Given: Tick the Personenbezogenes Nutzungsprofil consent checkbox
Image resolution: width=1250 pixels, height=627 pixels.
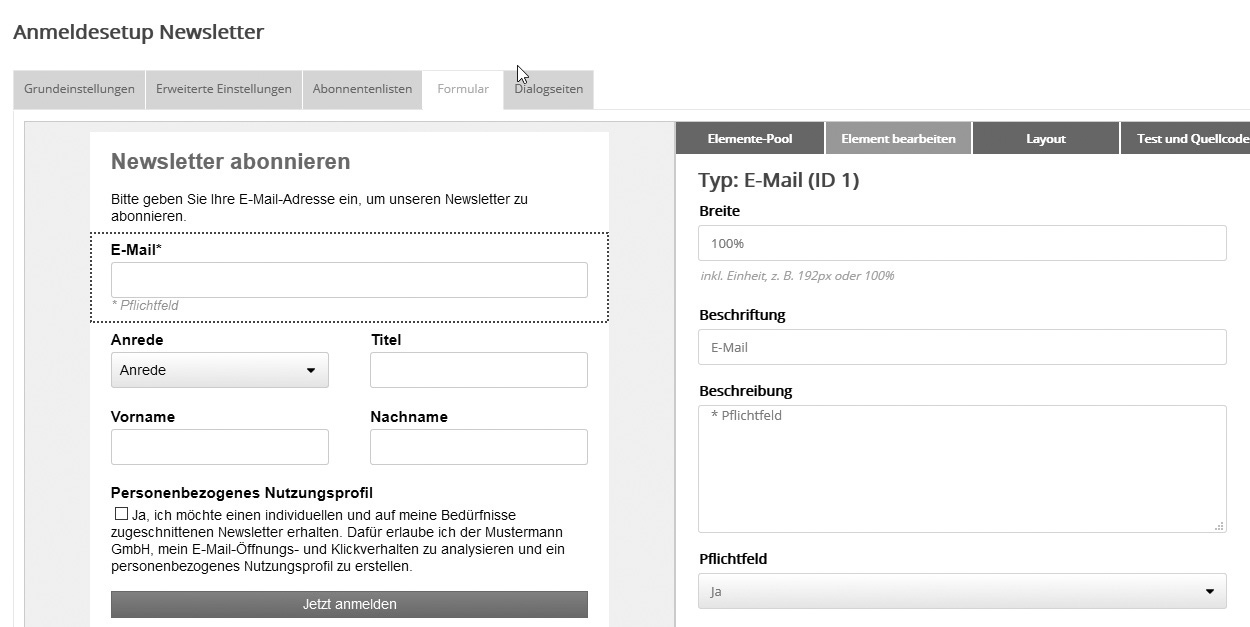Looking at the screenshot, I should (121, 514).
